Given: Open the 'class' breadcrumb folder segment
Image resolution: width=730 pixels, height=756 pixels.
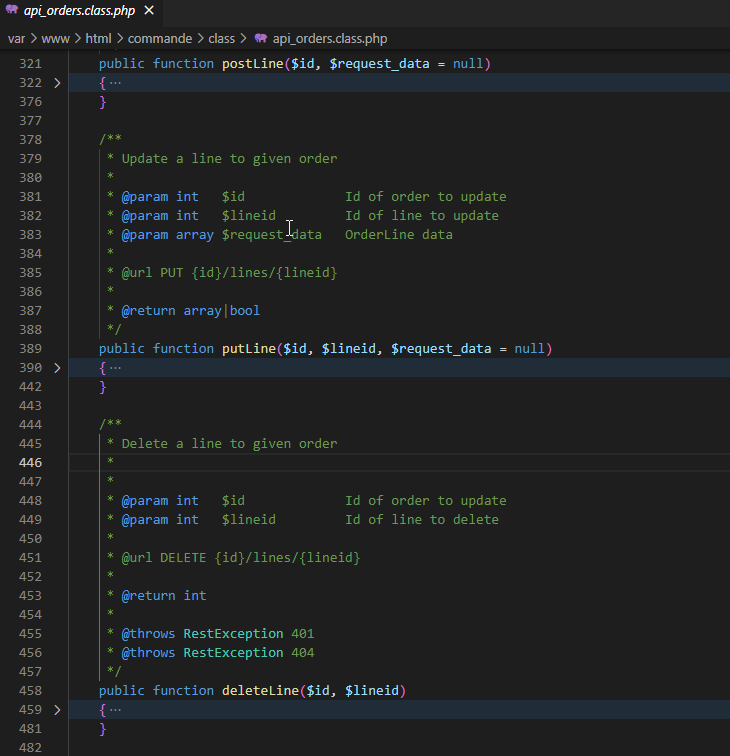Looking at the screenshot, I should 221,39.
